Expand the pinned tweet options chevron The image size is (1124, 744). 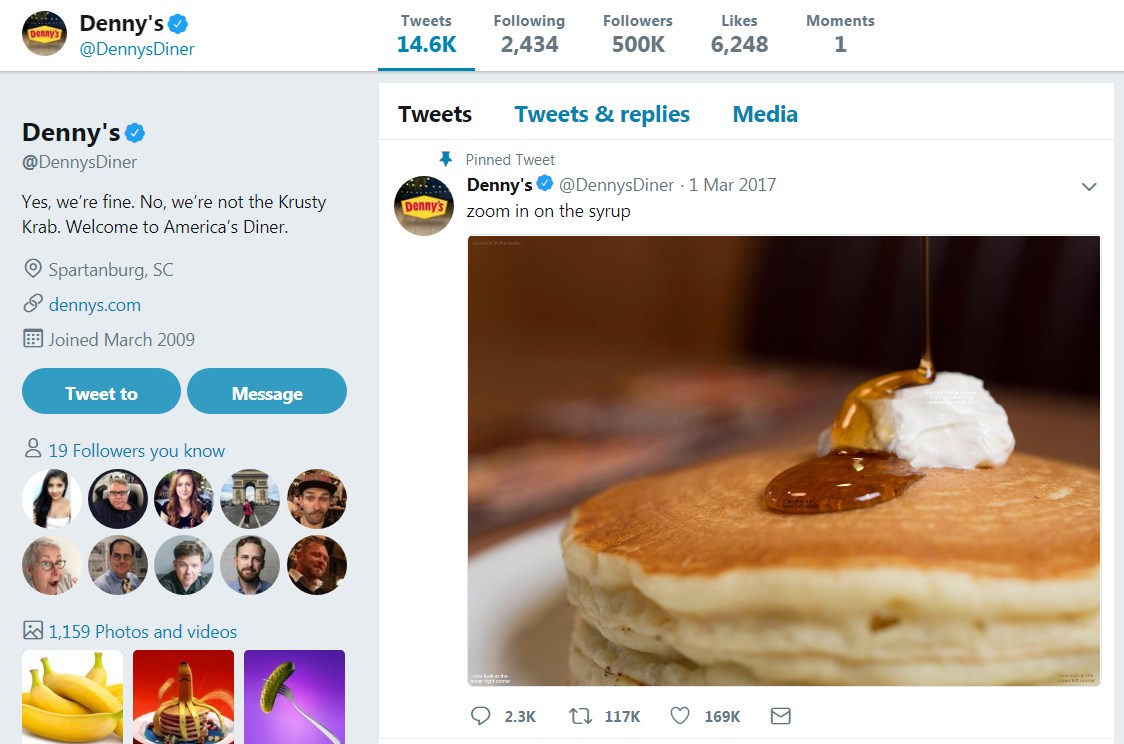(x=1089, y=187)
